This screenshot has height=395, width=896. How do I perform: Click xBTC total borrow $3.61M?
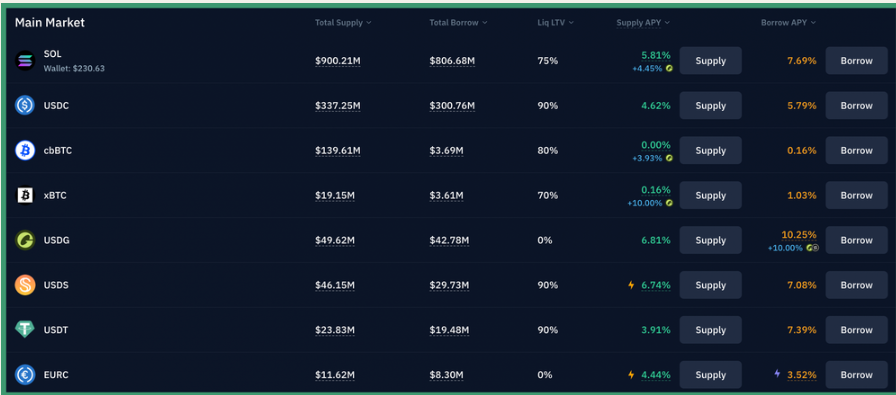click(x=447, y=195)
